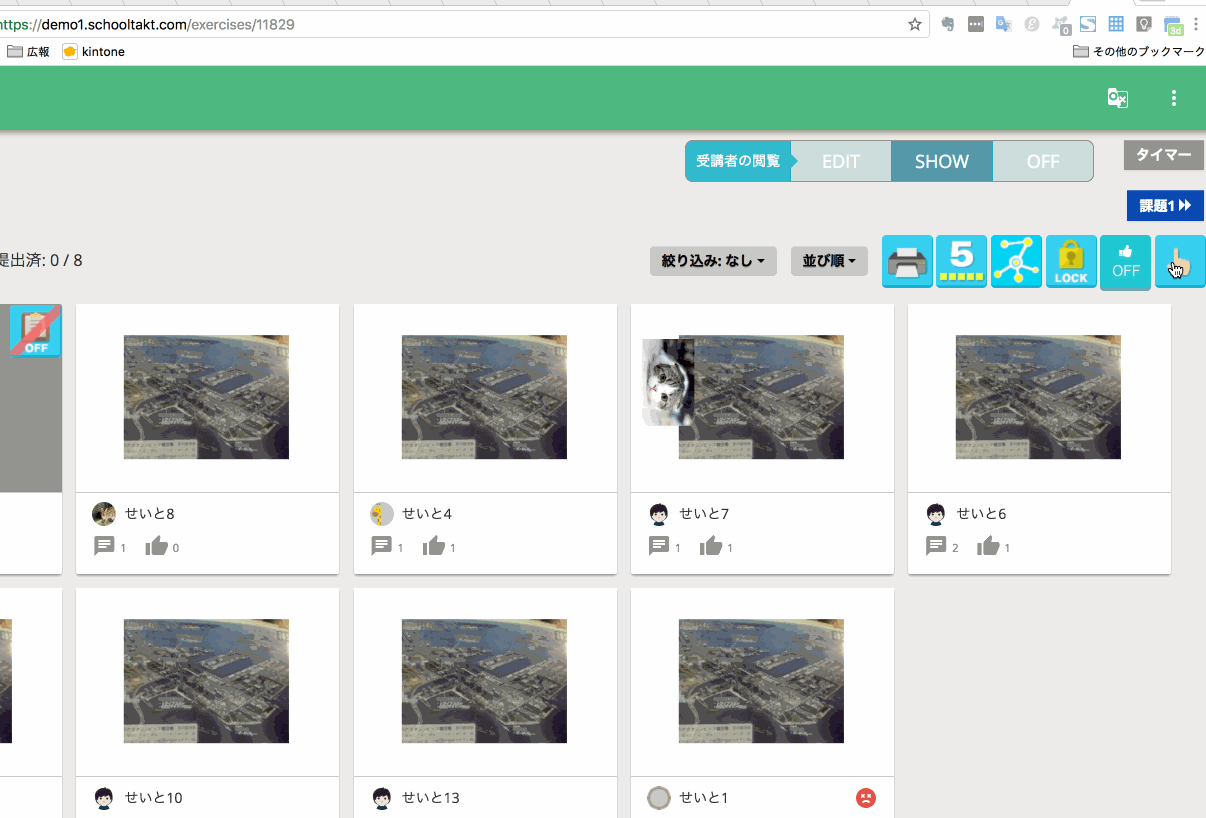Open the 絞り込み: なし filter dropdown
Screen dimensions: 1206x818
713,261
